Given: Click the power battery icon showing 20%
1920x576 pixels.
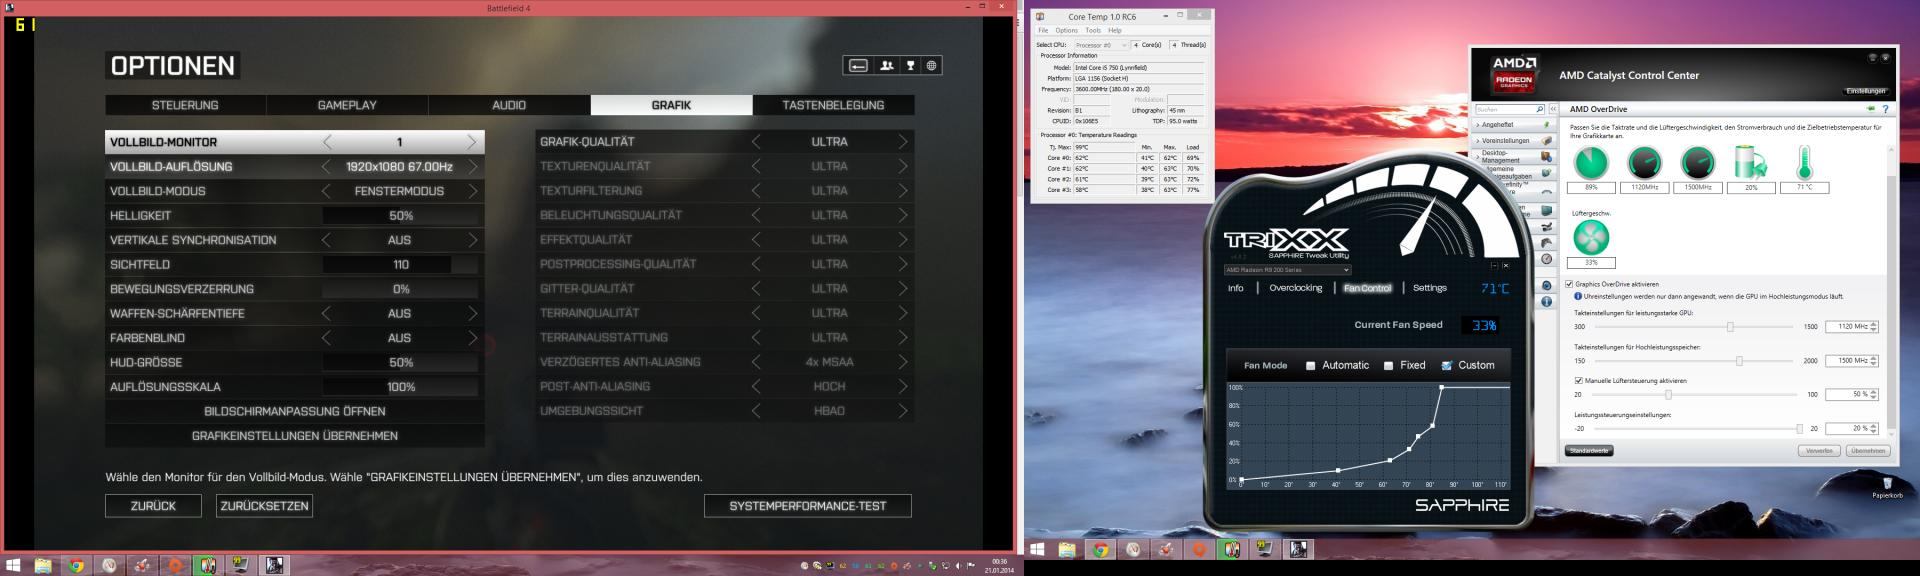Looking at the screenshot, I should tap(1750, 162).
